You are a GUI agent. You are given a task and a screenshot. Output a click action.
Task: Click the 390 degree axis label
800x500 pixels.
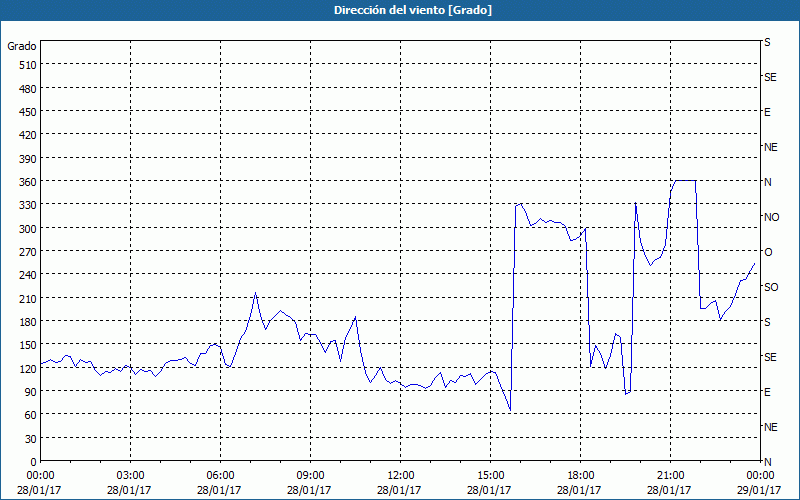pos(28,159)
